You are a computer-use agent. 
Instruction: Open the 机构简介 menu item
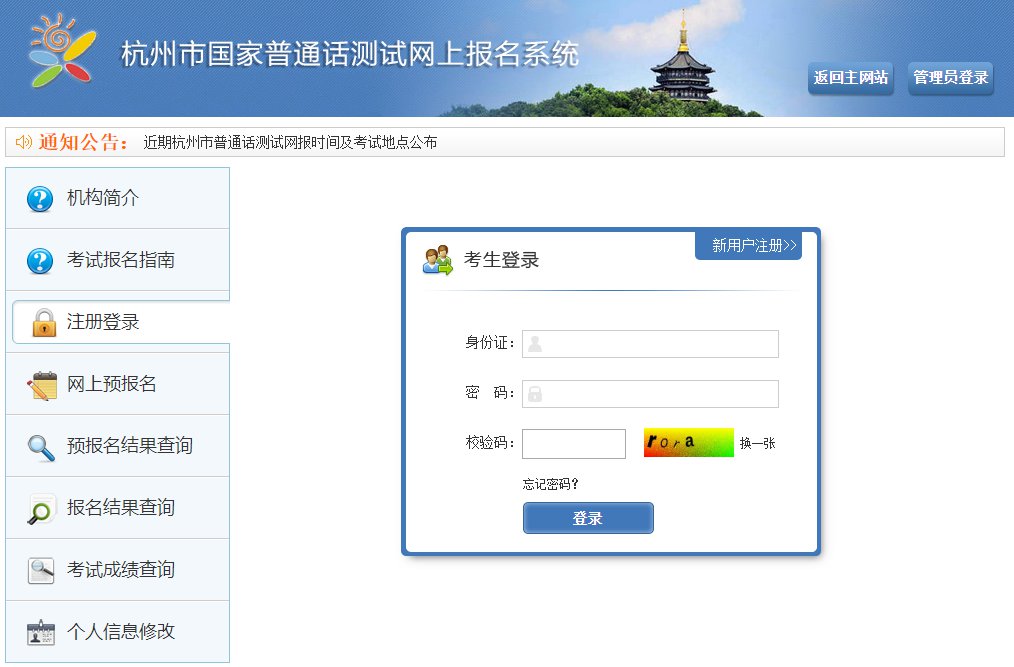click(118, 198)
